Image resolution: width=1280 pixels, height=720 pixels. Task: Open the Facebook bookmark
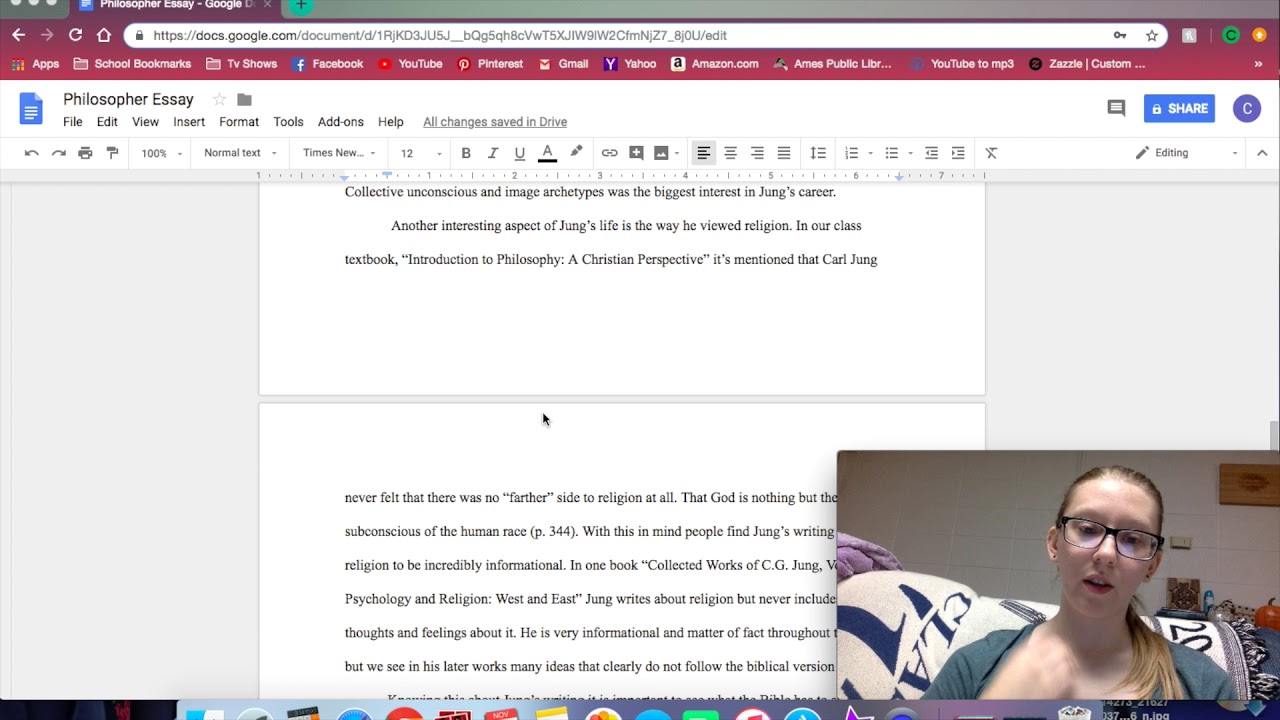(328, 64)
